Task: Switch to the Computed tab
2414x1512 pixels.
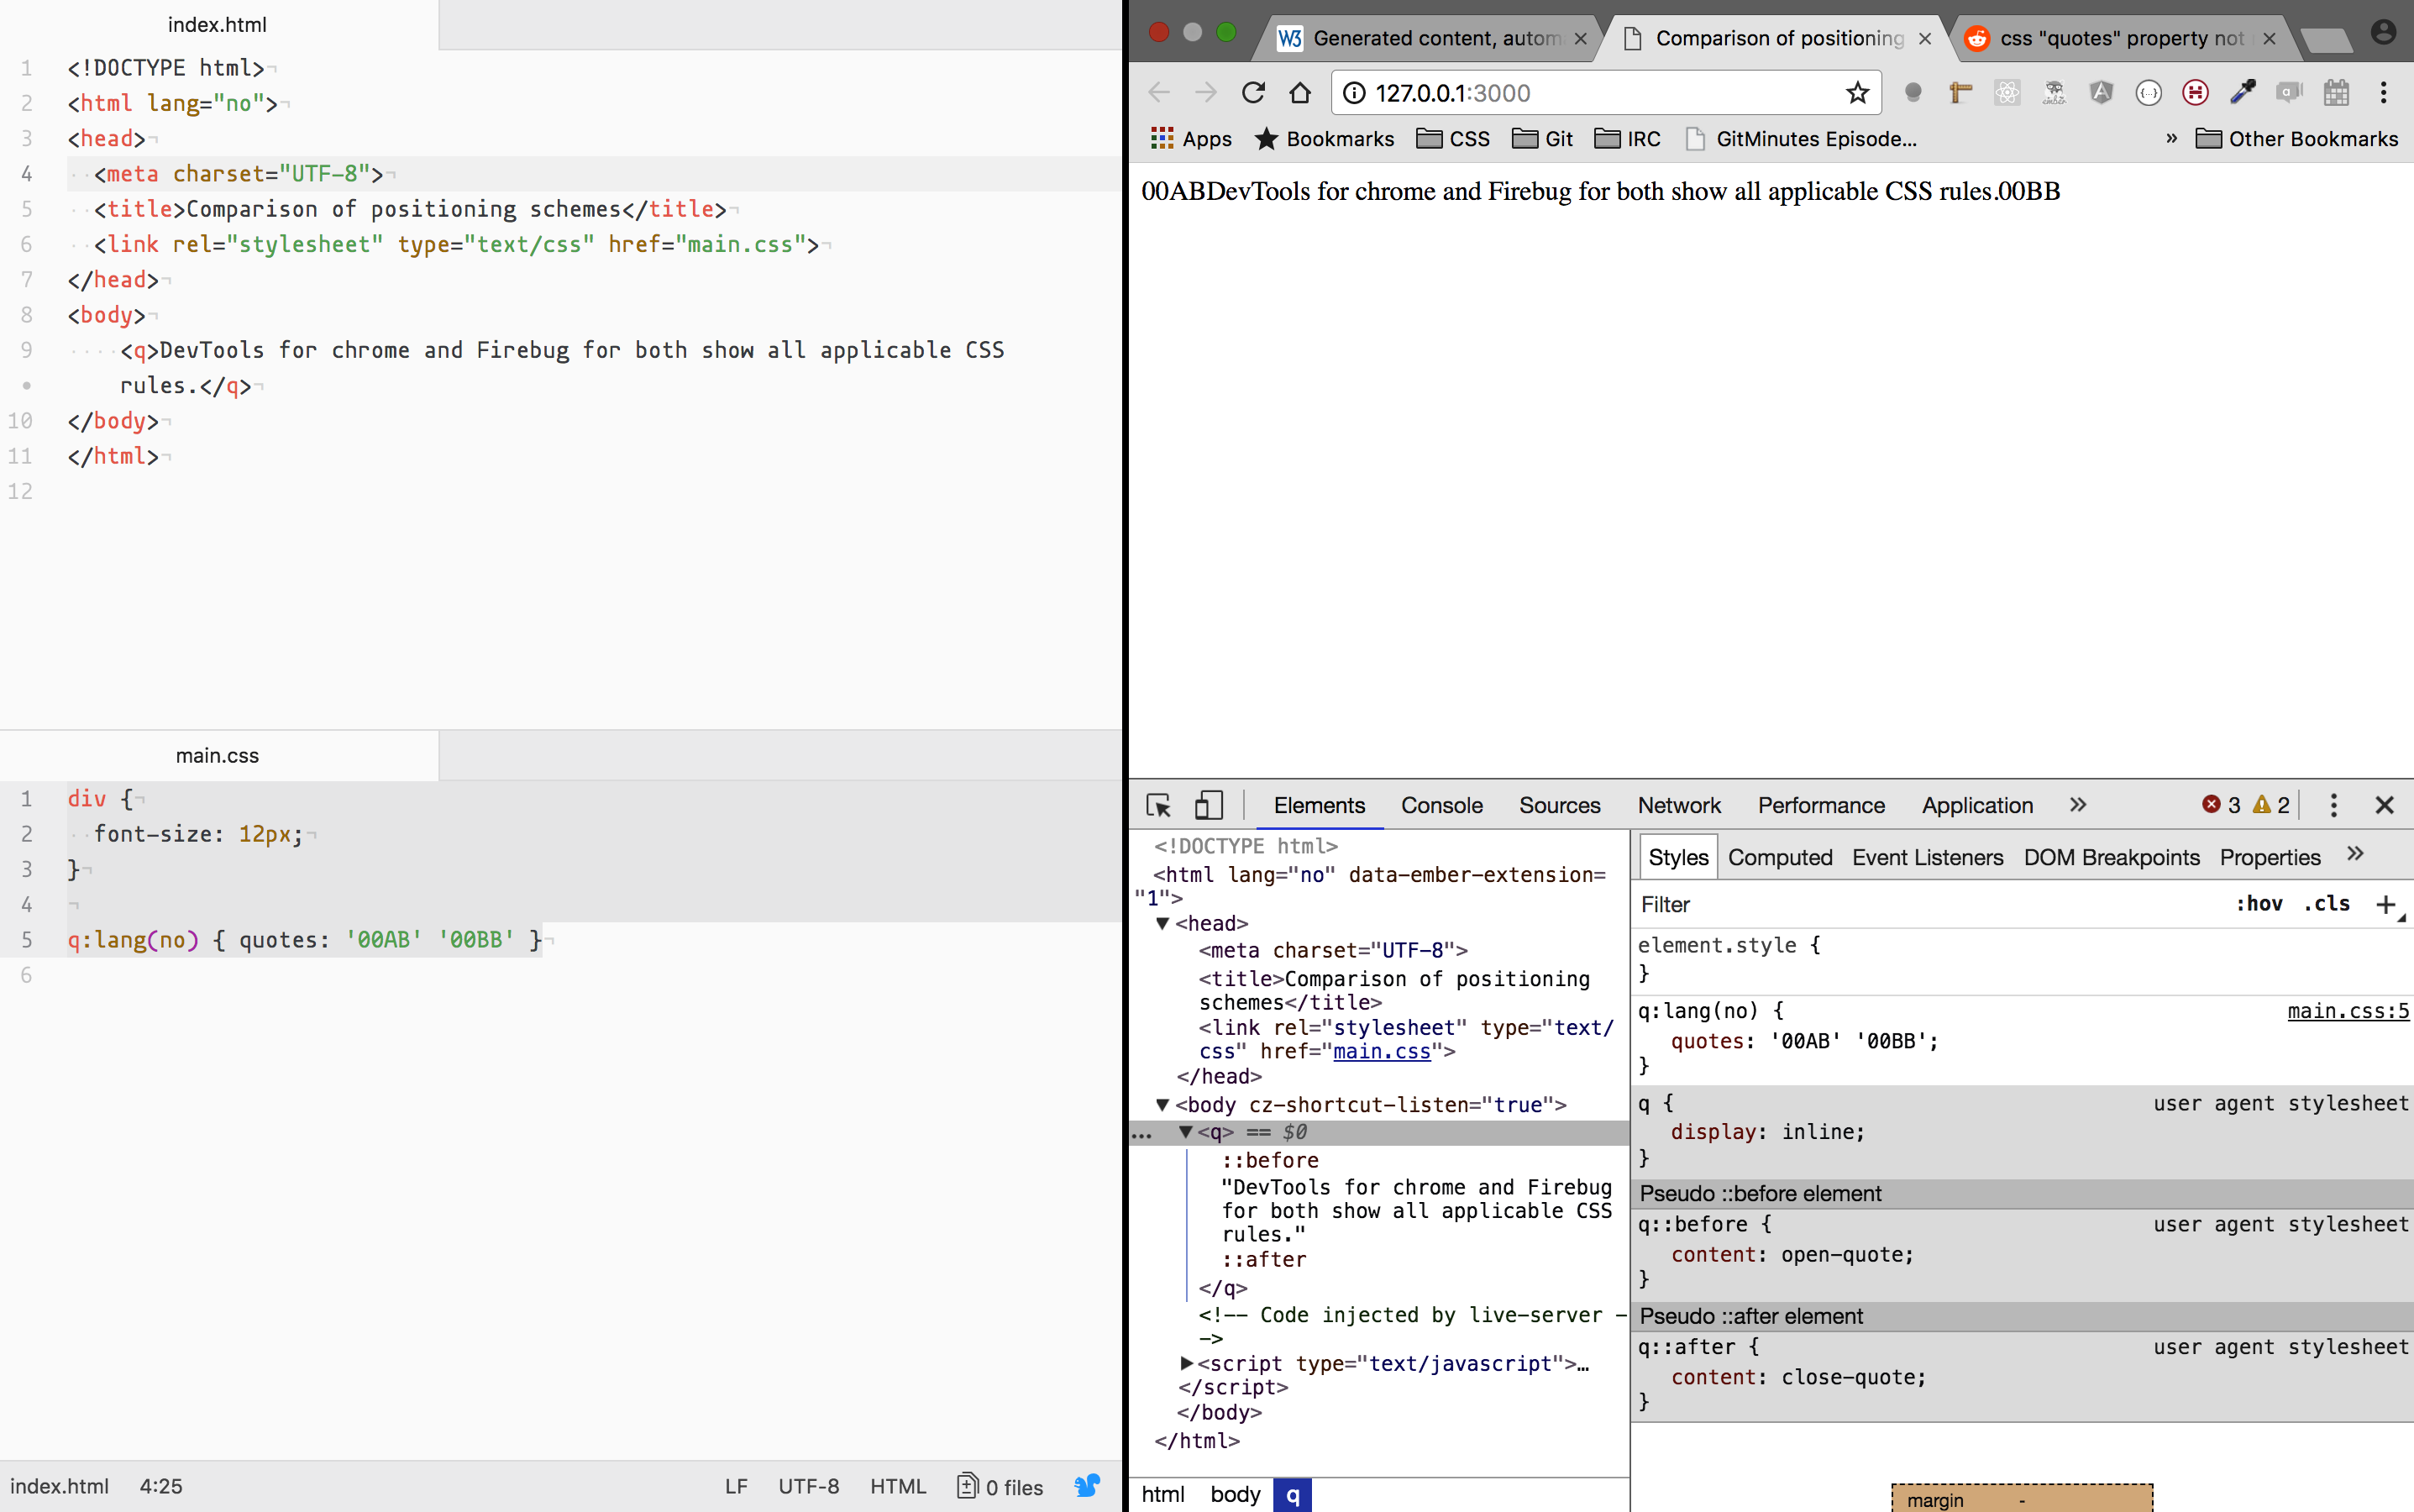Action: (1780, 857)
